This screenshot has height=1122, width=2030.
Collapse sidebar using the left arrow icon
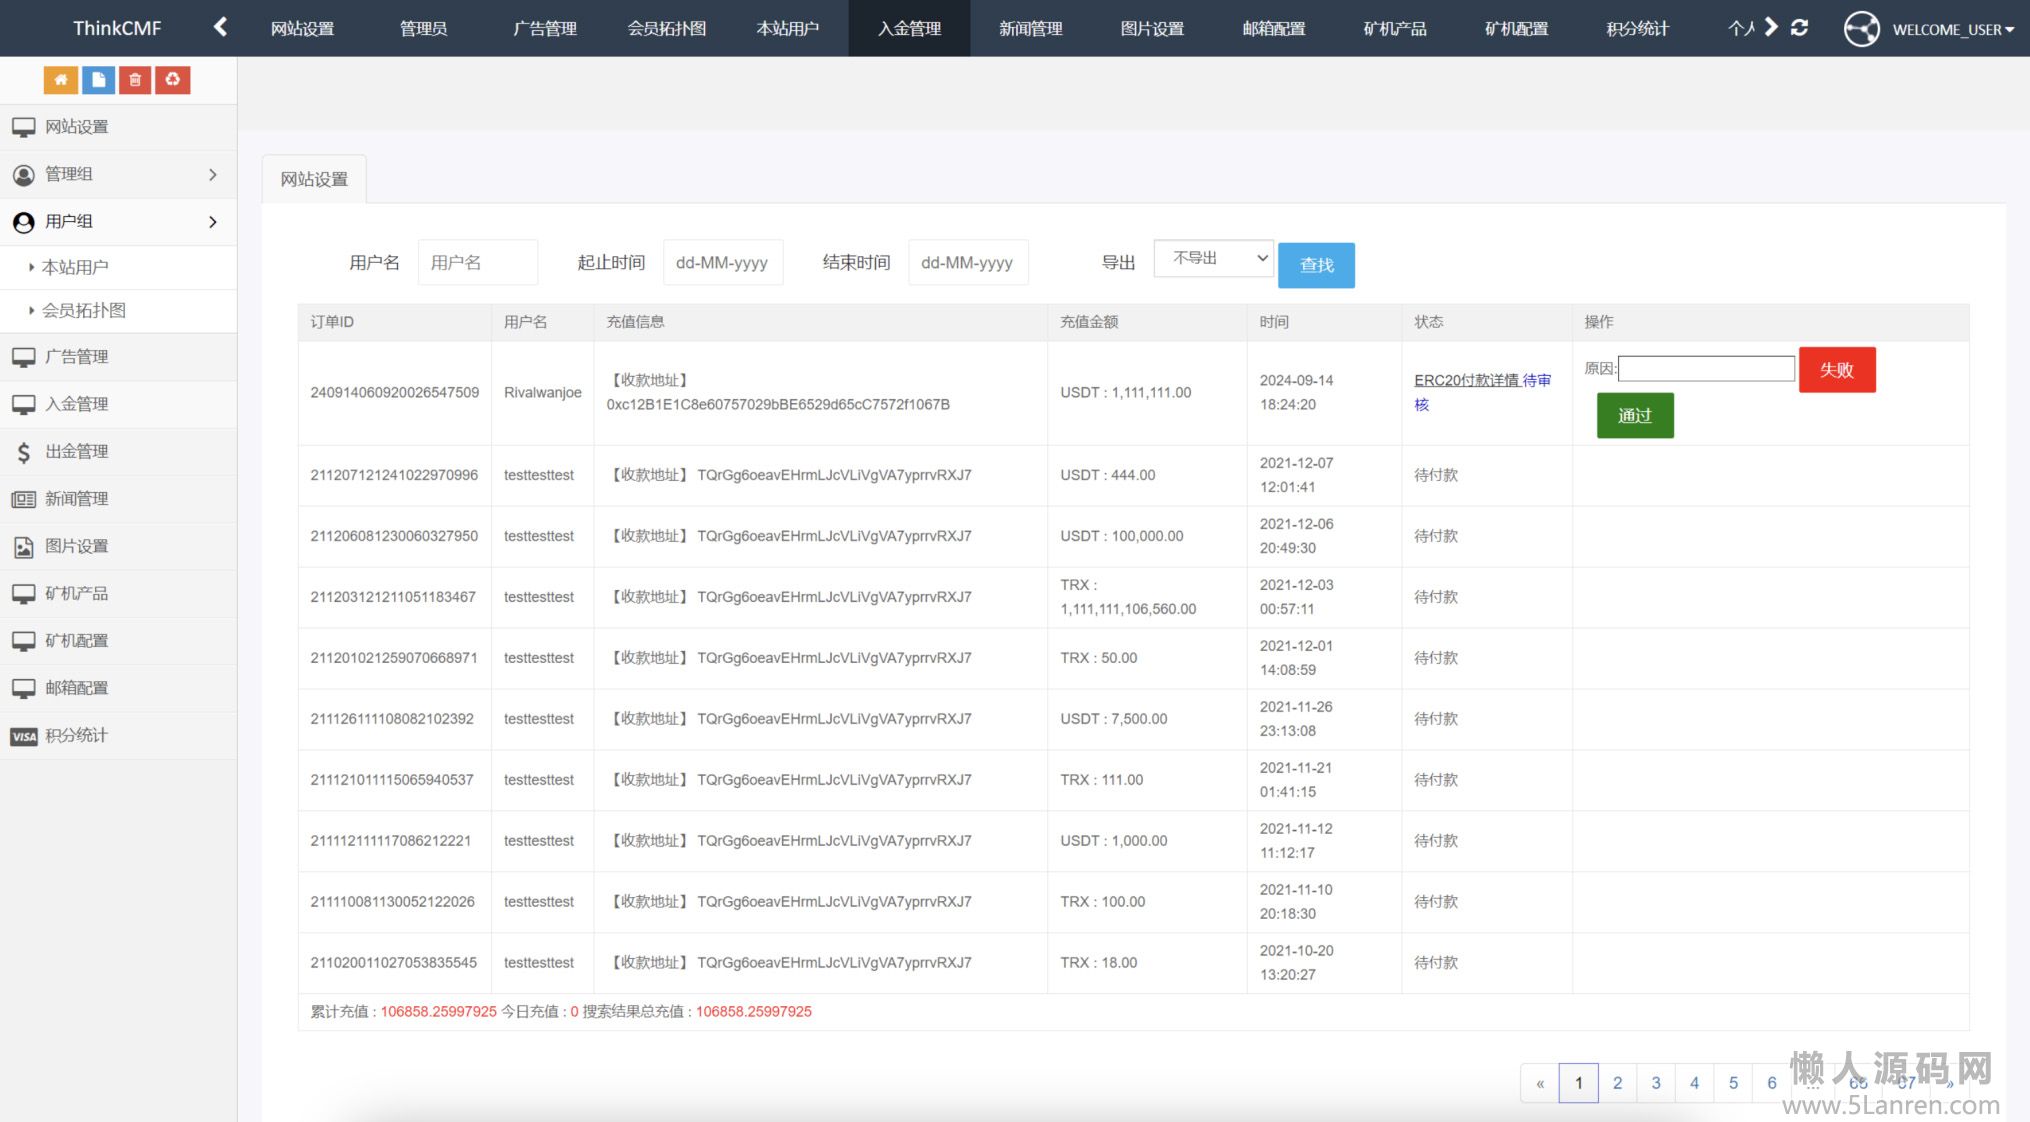[x=221, y=27]
